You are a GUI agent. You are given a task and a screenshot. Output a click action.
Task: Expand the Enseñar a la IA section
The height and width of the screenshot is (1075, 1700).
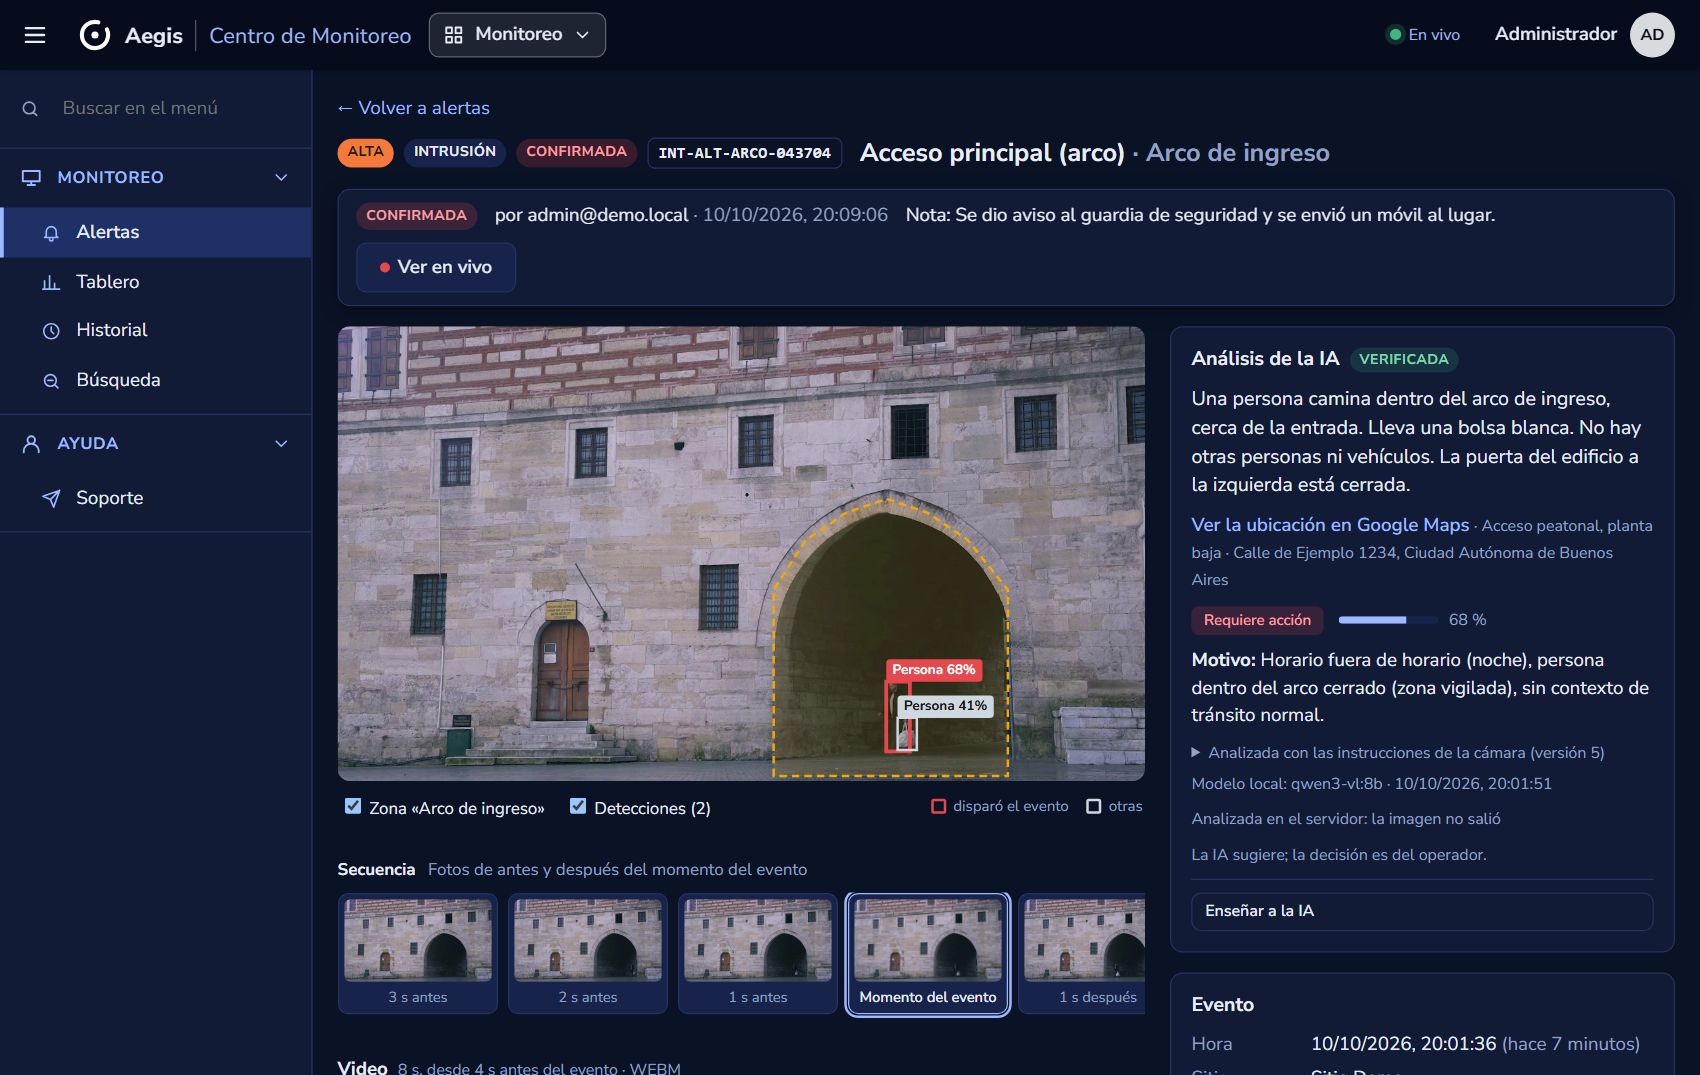click(x=1422, y=911)
